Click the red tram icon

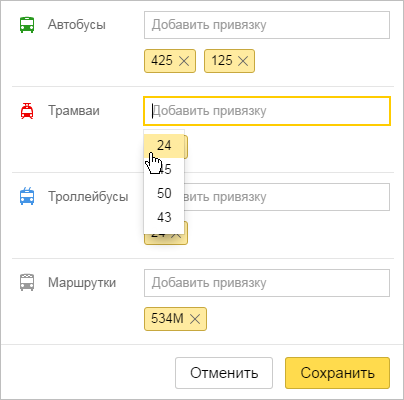click(27, 111)
